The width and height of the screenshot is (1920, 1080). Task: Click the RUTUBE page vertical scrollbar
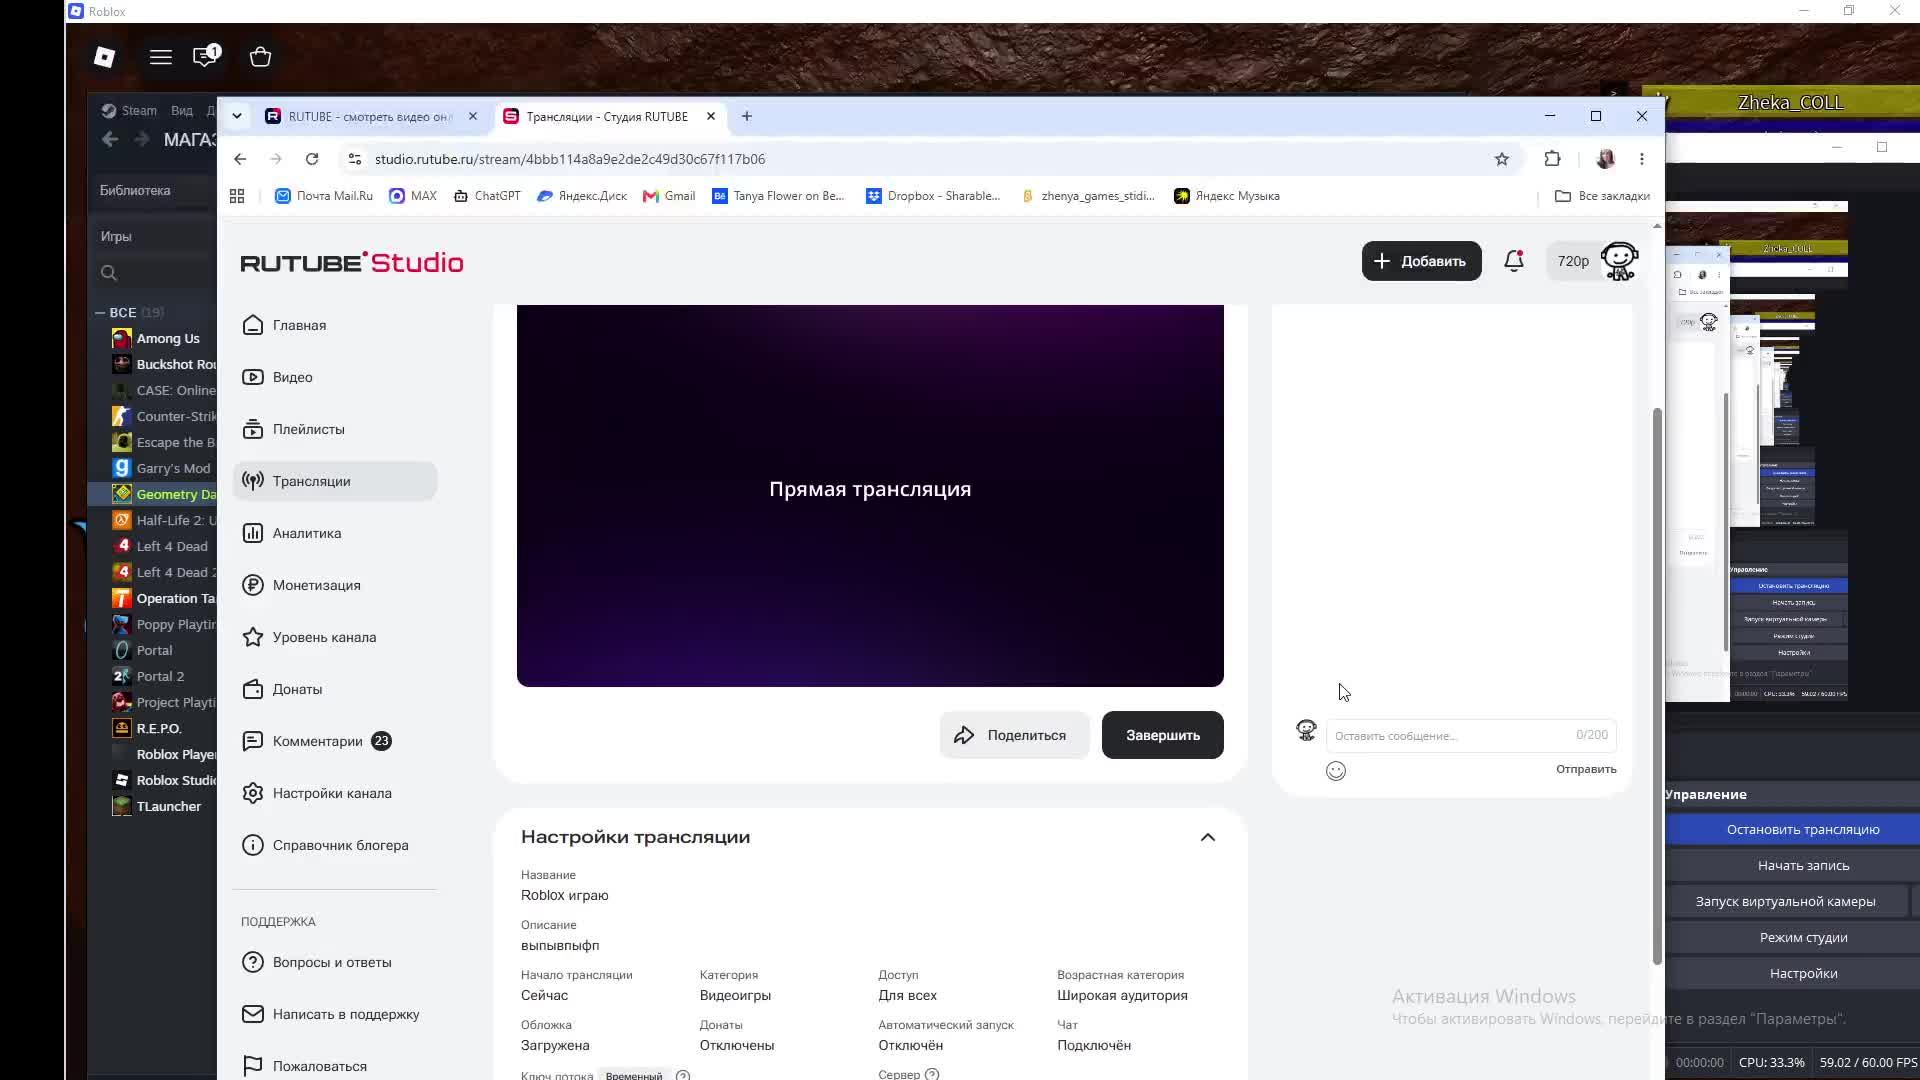[x=1657, y=685]
